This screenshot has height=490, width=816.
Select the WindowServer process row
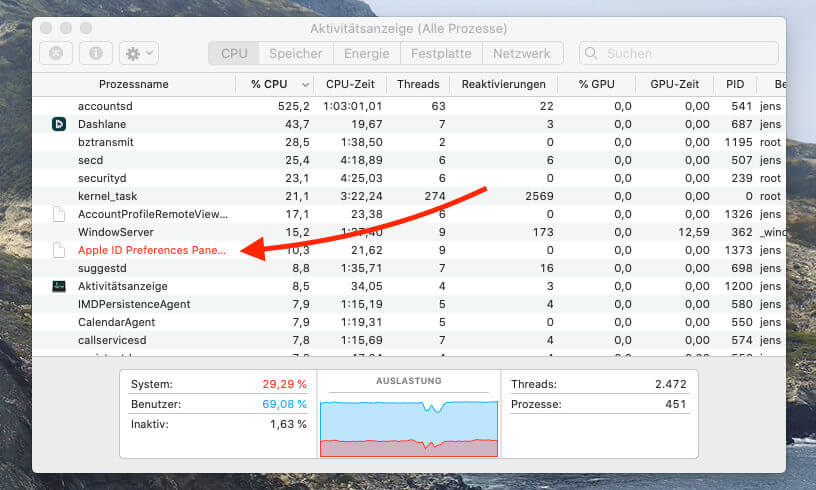pyautogui.click(x=409, y=232)
